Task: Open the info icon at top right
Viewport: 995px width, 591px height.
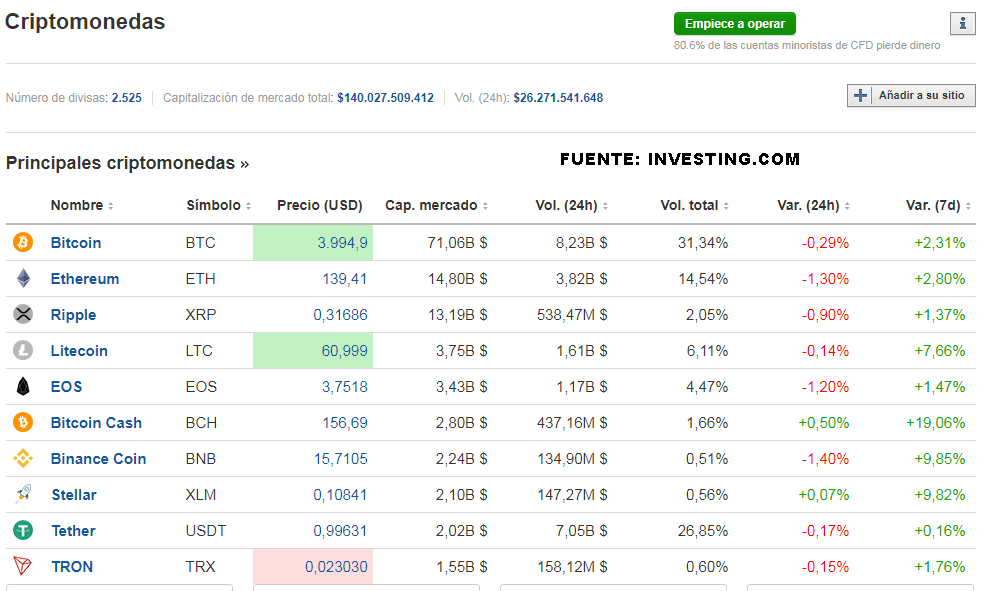Action: 962,24
